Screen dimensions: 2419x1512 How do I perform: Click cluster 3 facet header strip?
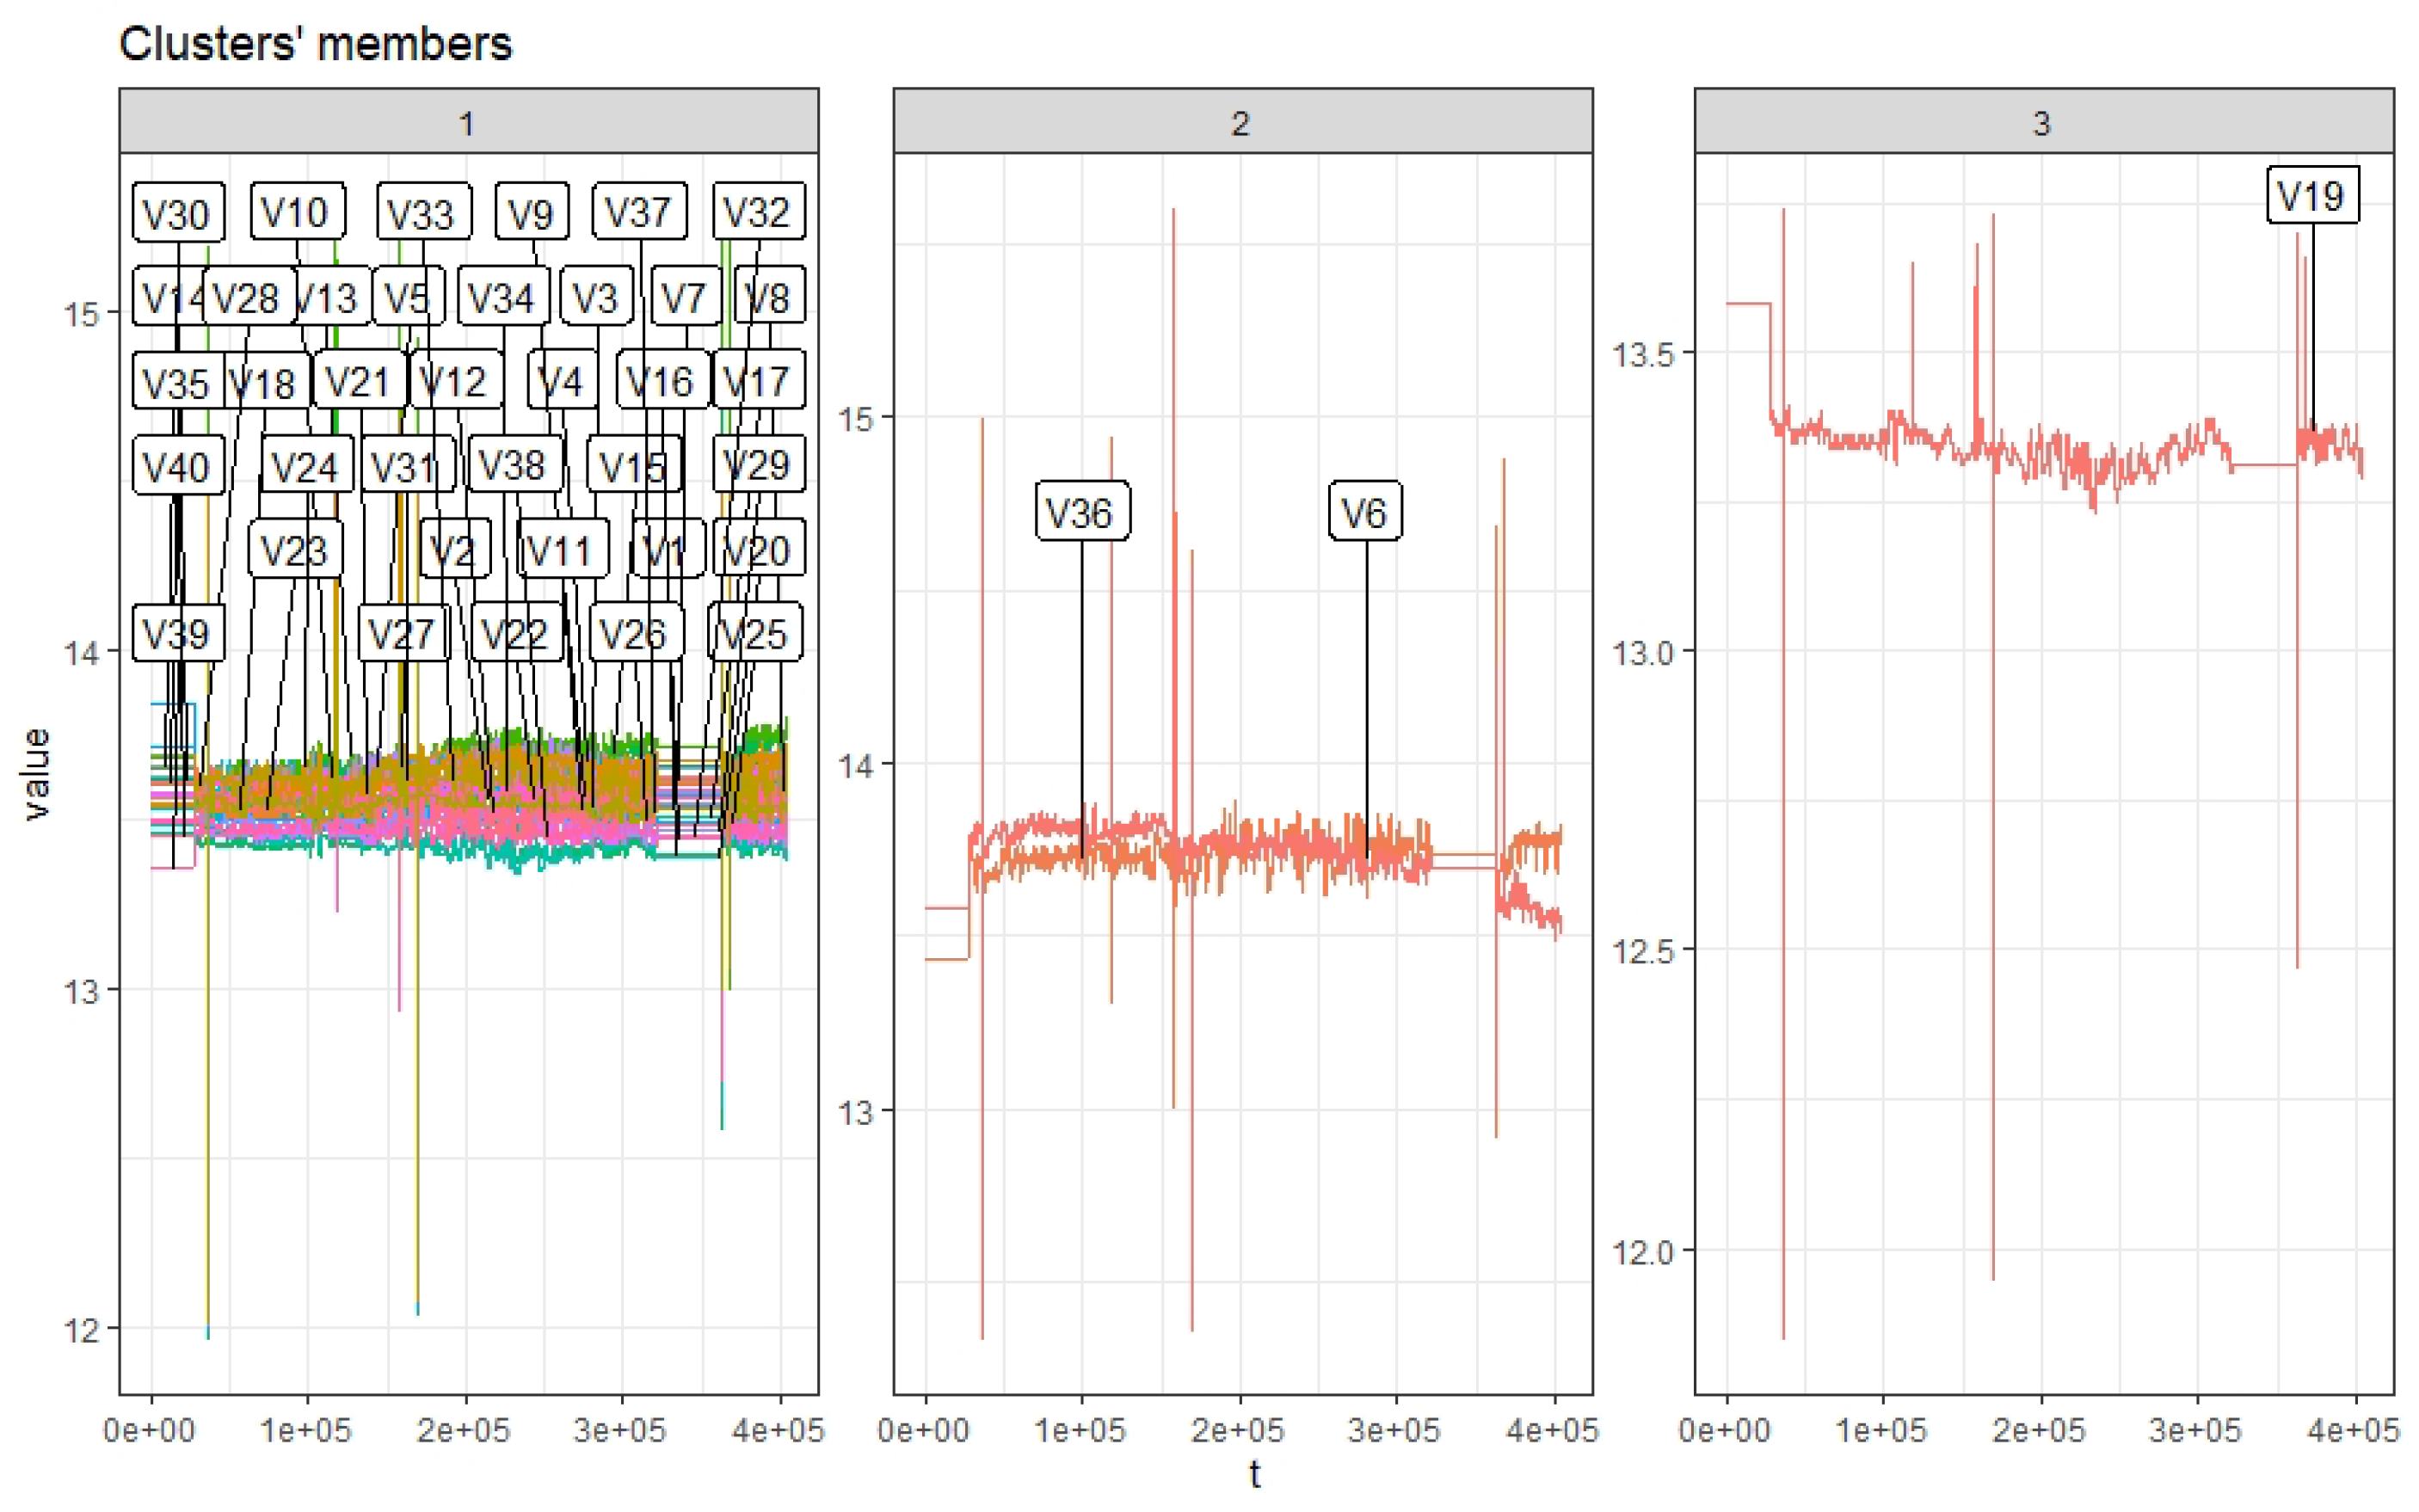(x=2042, y=122)
